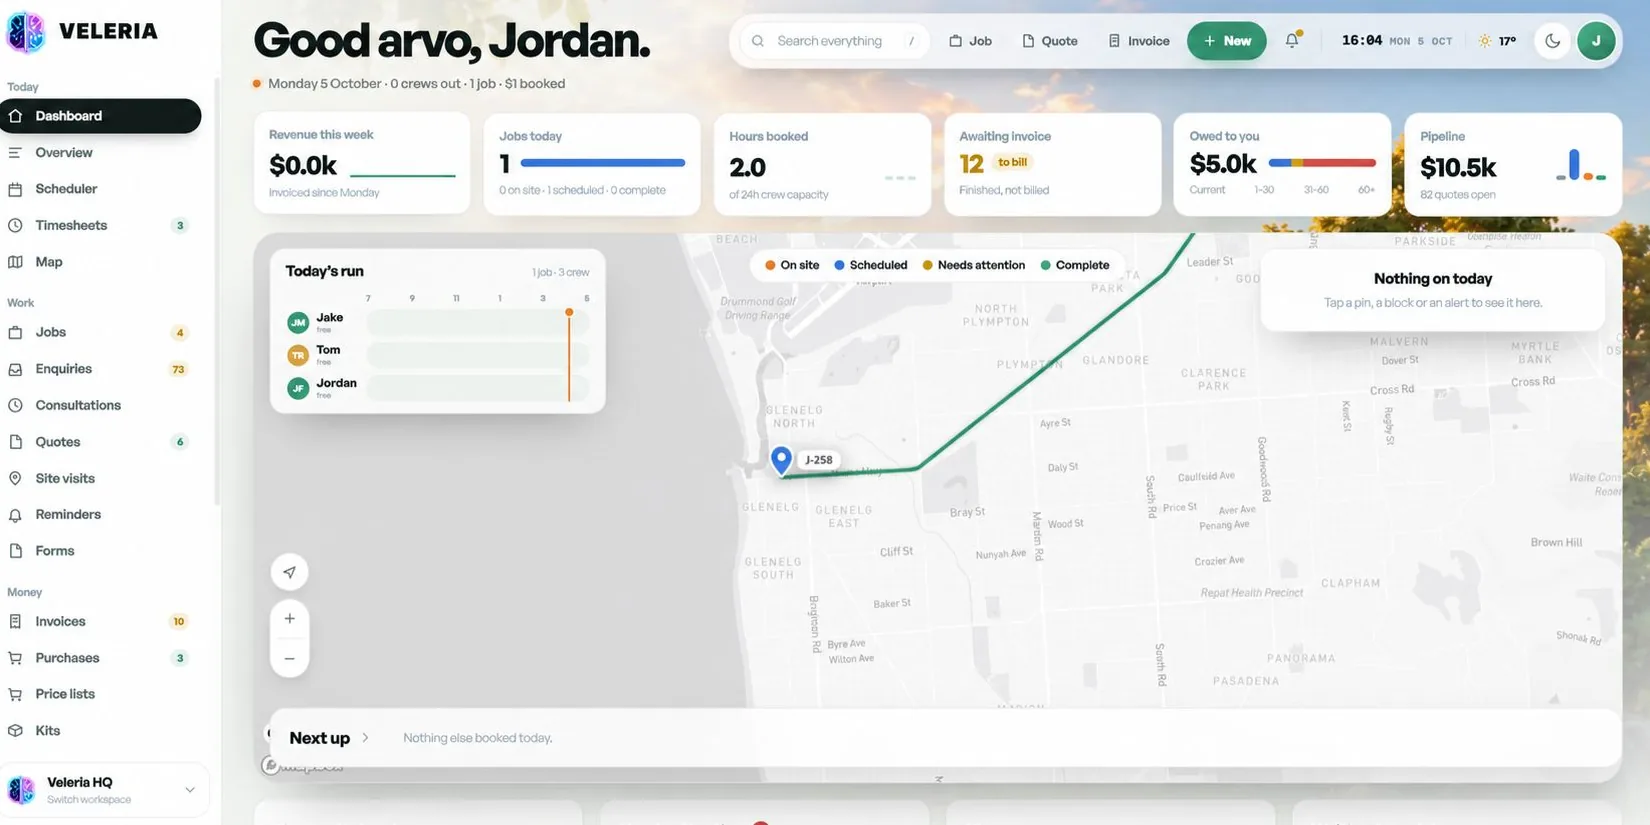Click the Purchases cart sidebar icon
Screen dimensions: 1650x825
click(x=15, y=658)
